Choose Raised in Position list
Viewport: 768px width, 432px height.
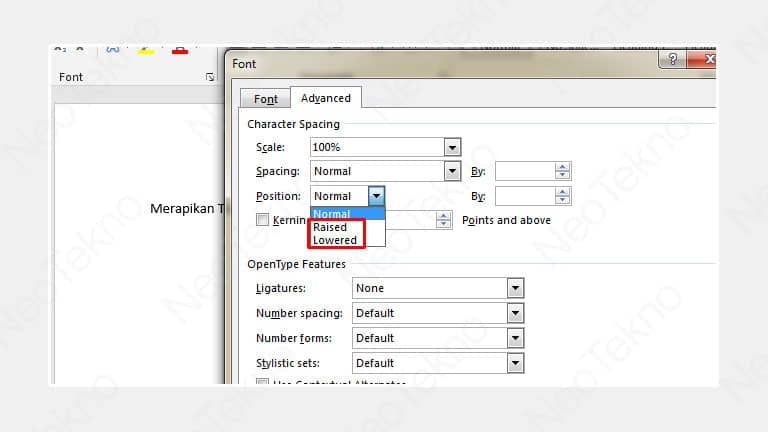click(347, 227)
